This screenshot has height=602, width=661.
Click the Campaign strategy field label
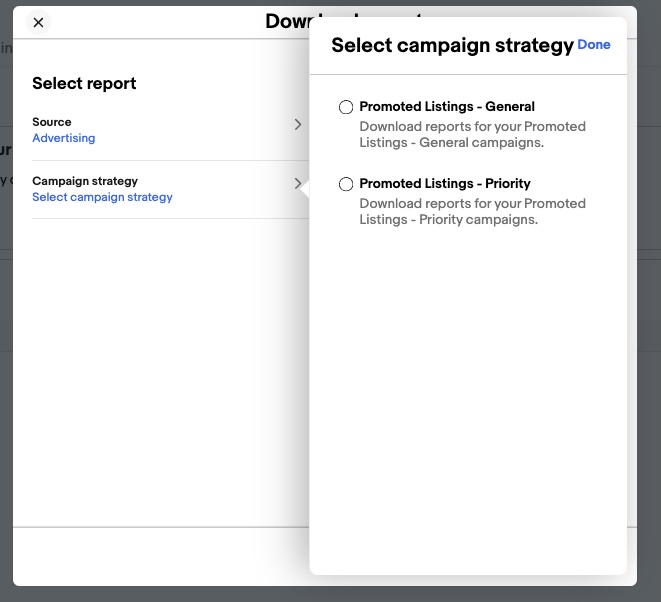tap(85, 181)
